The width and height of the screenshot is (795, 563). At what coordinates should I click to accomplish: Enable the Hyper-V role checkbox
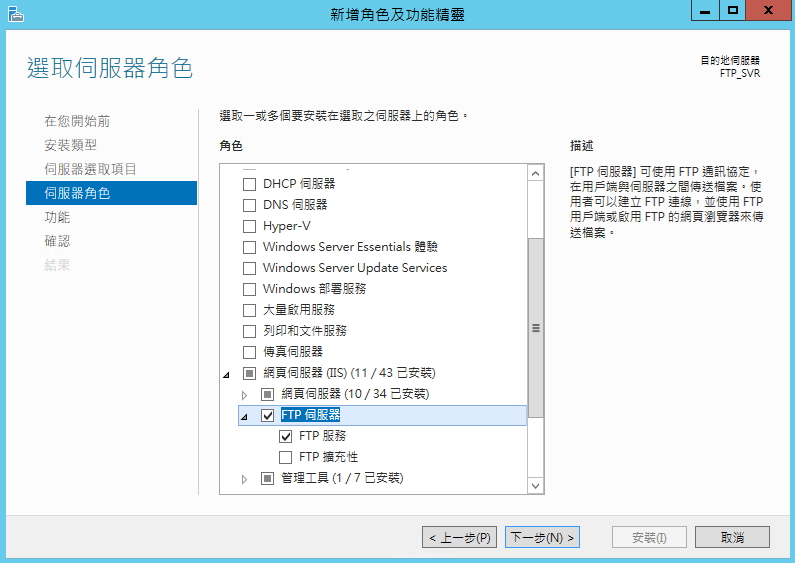click(249, 226)
